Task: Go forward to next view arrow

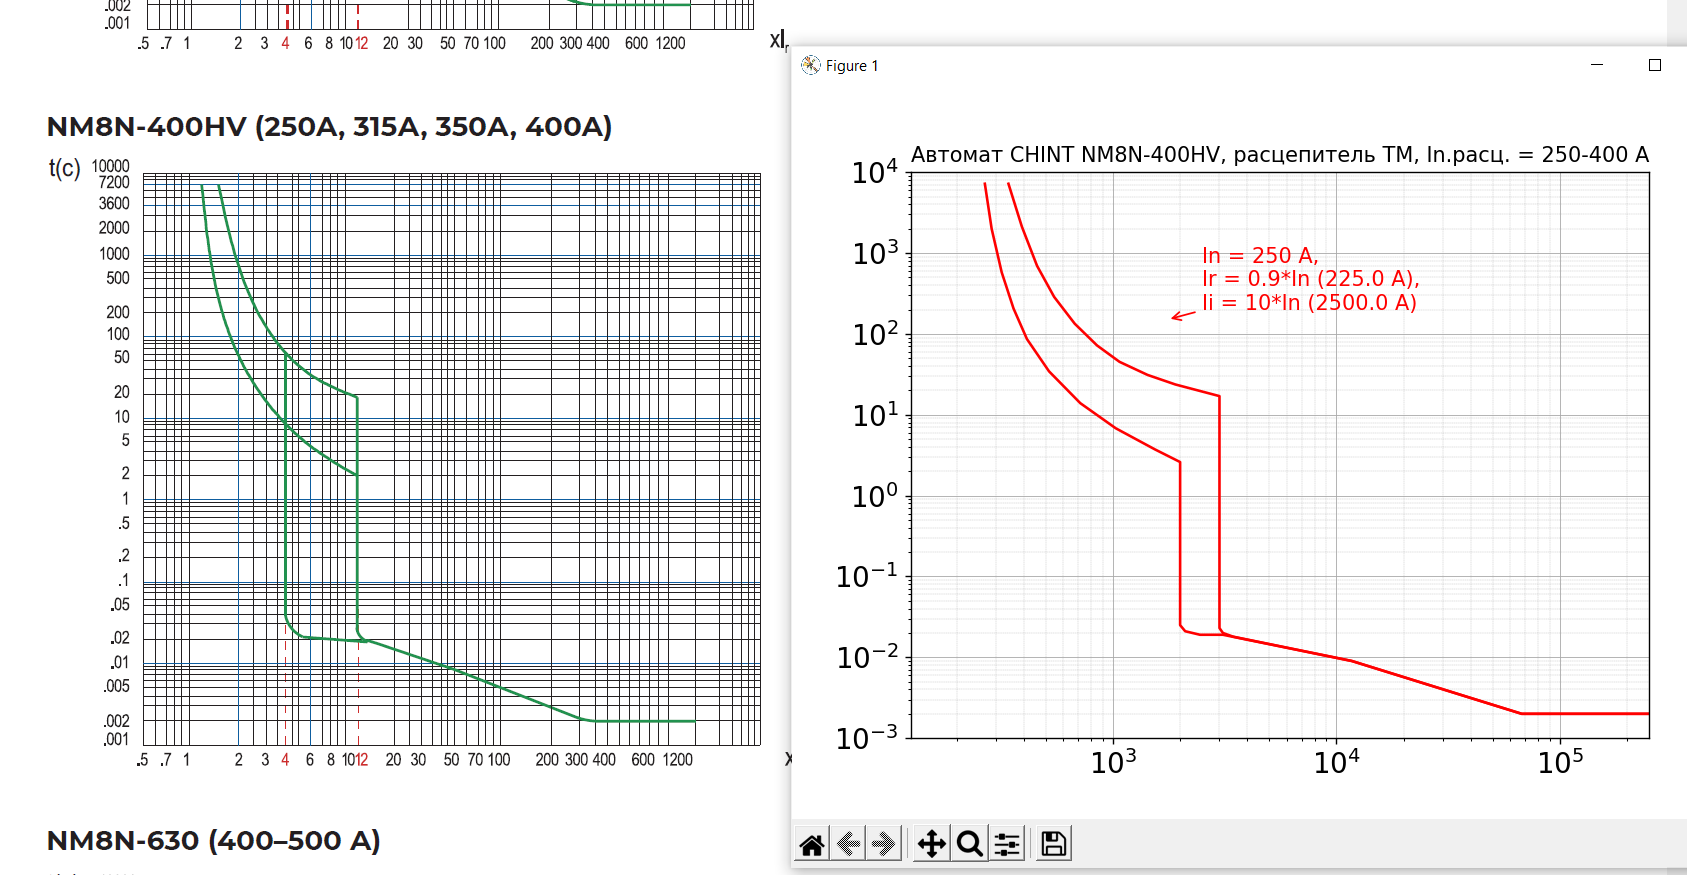Action: click(x=883, y=845)
